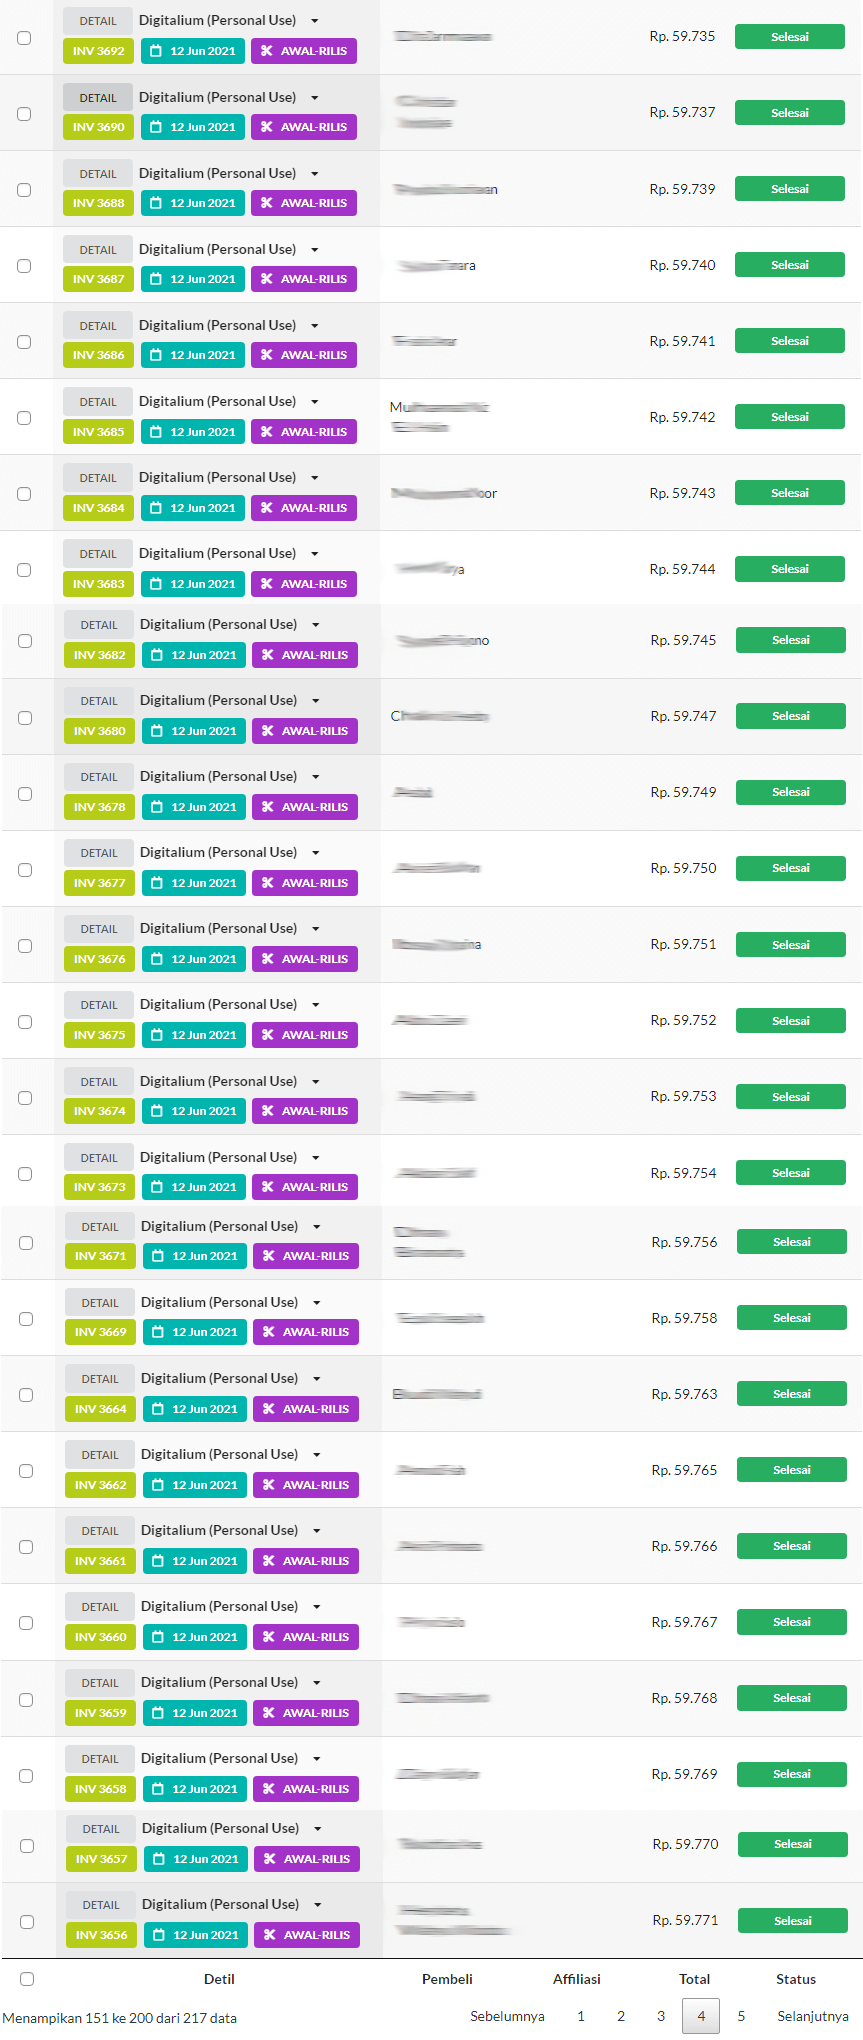863x2040 pixels.
Task: Select the checkbox for order INV 3677
Action: tap(25, 870)
